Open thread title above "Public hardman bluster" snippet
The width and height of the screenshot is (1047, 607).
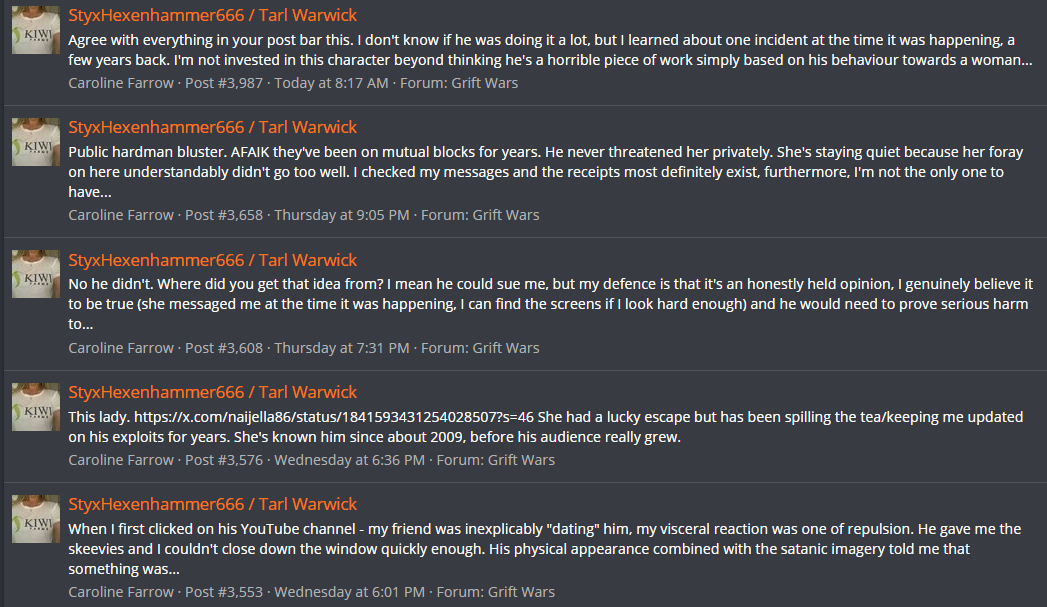212,127
